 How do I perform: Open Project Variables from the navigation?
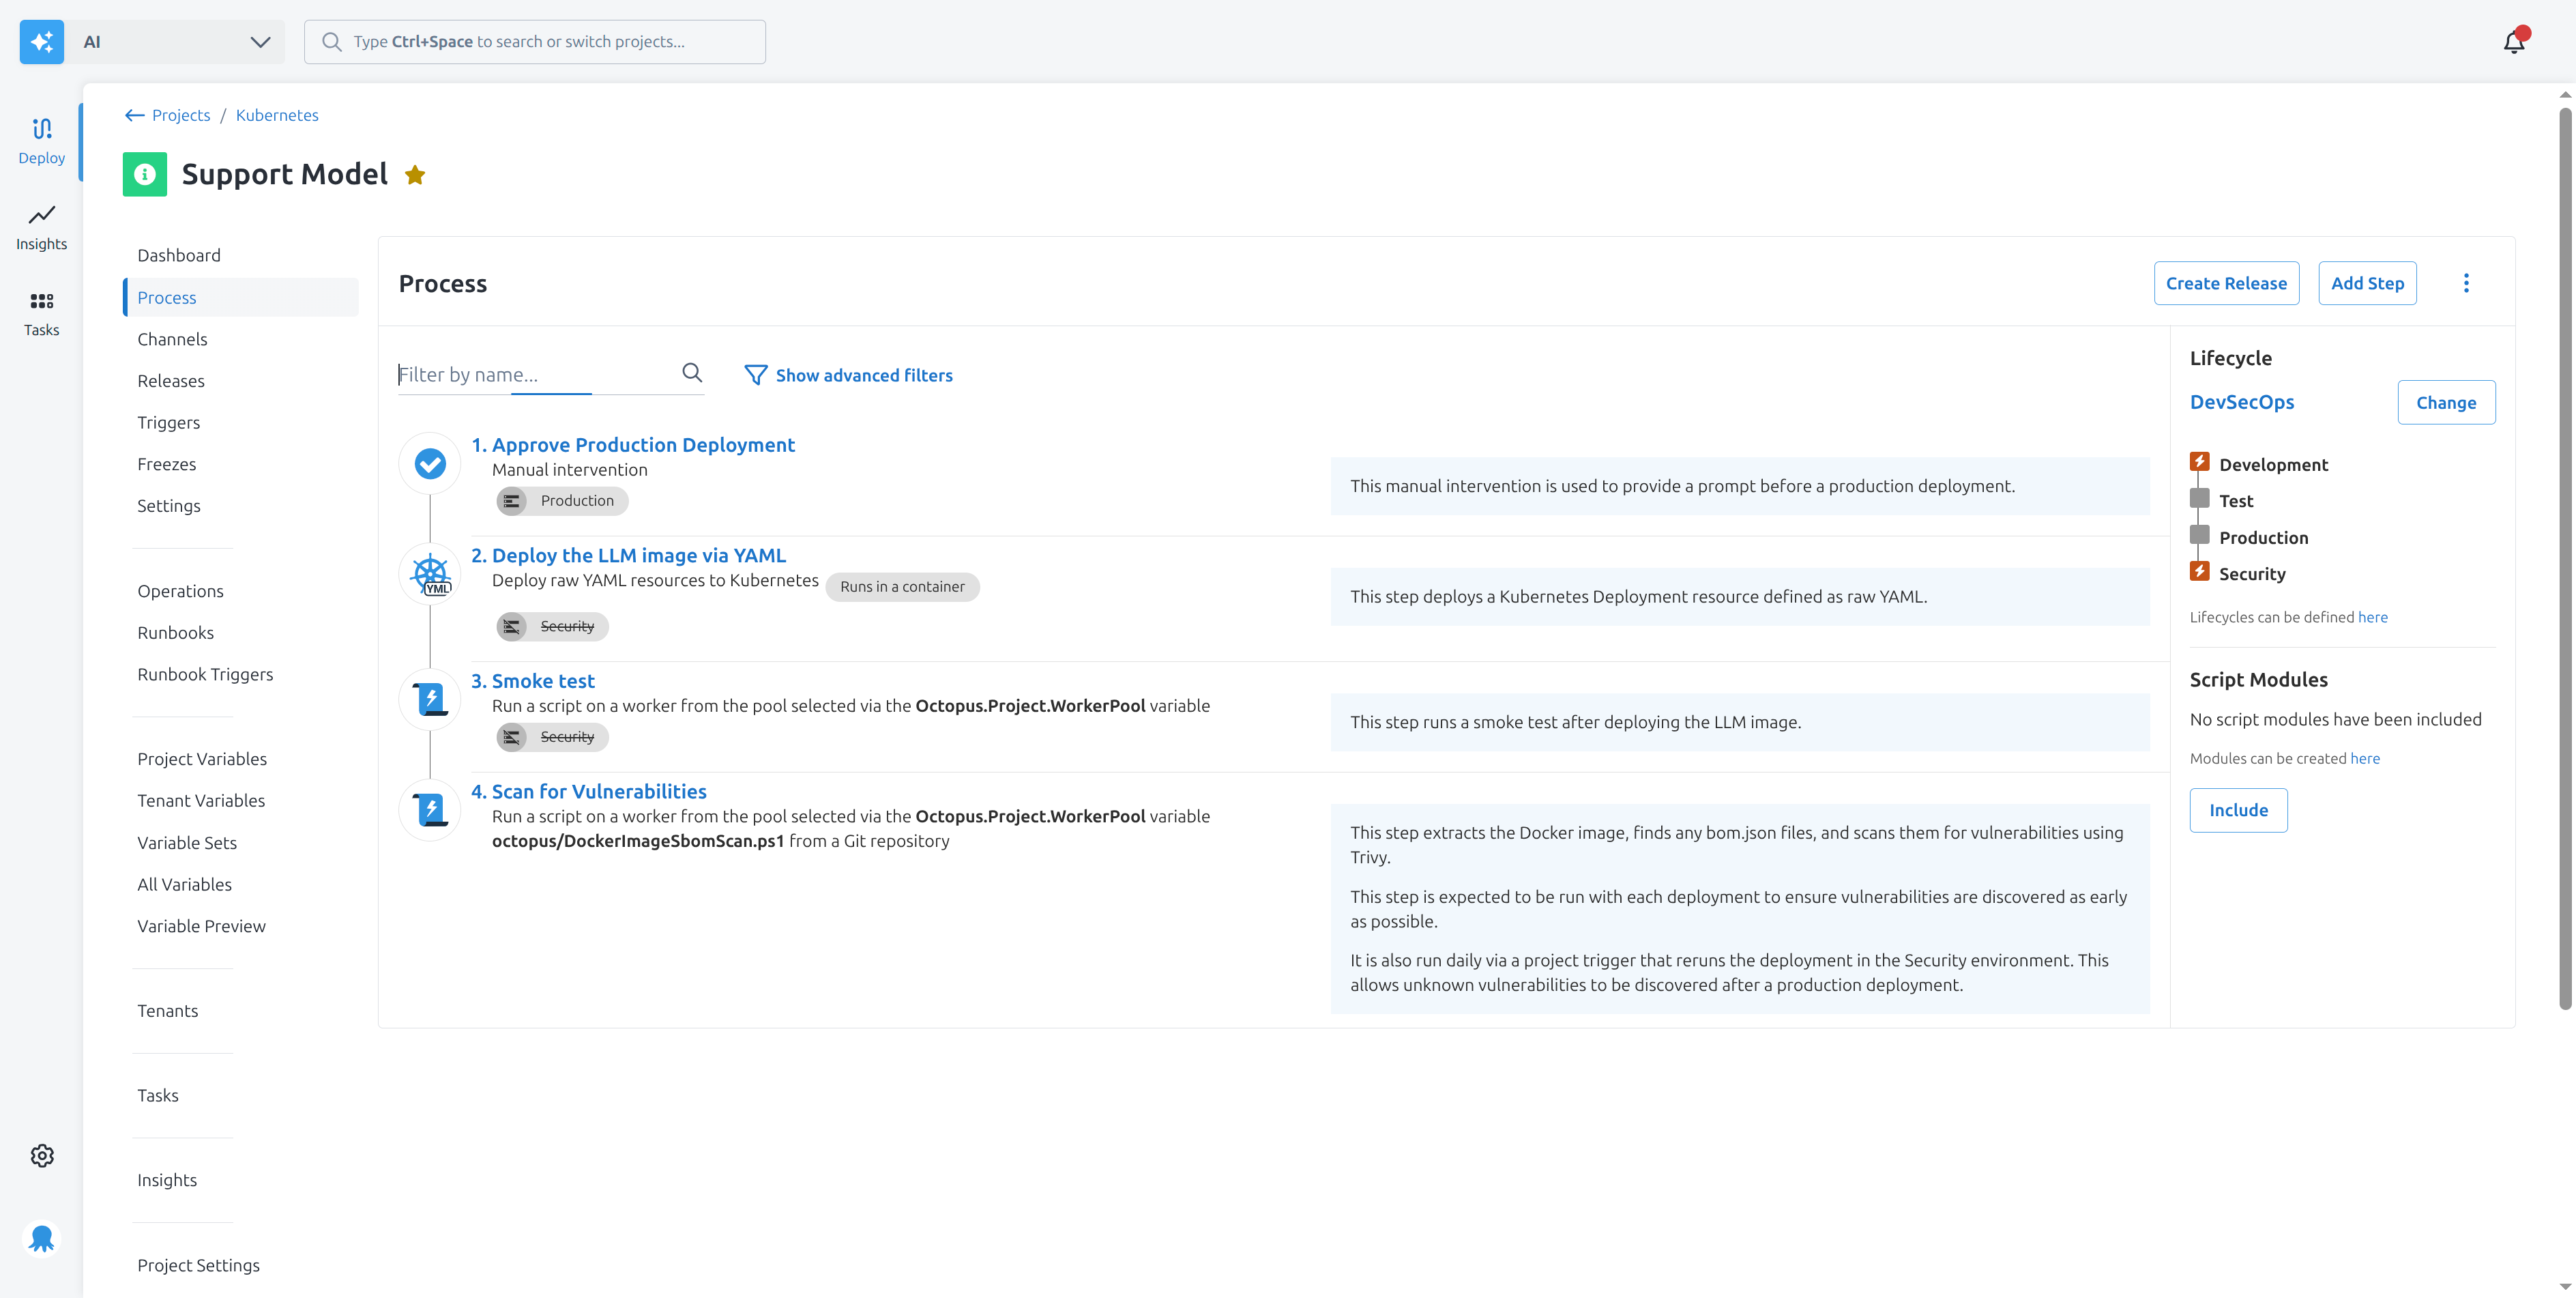click(202, 758)
